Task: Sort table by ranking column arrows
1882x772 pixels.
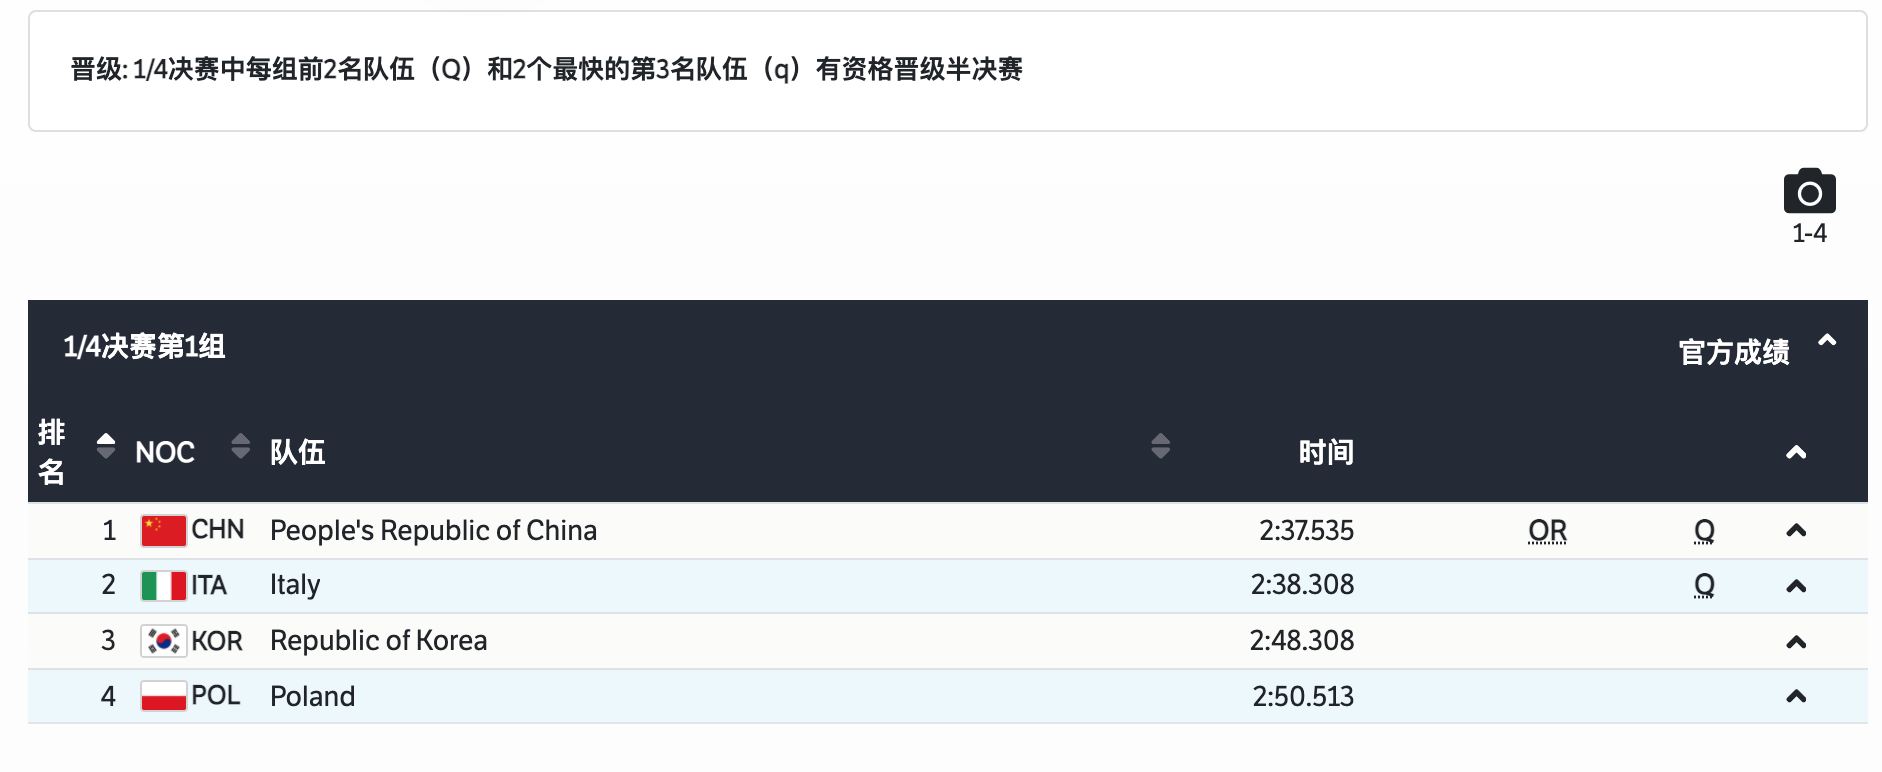Action: click(x=106, y=446)
